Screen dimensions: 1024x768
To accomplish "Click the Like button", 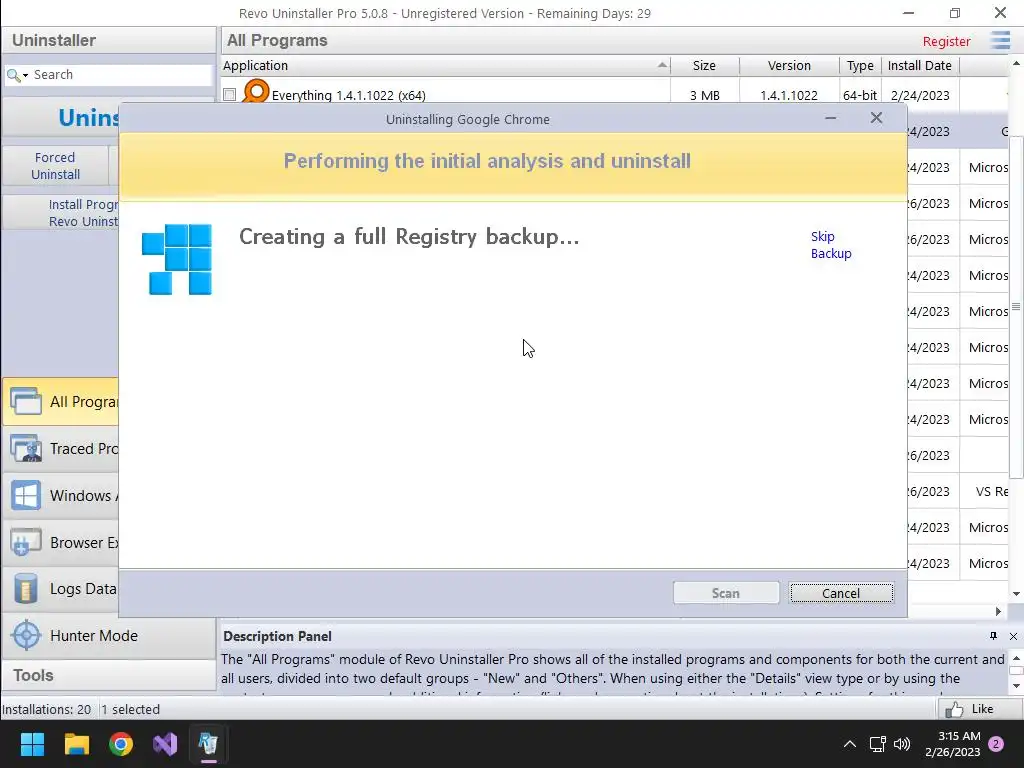I will click(980, 709).
